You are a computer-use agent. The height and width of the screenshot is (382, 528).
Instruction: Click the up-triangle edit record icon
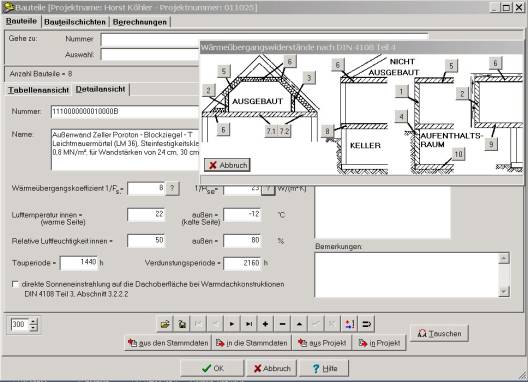(x=299, y=324)
